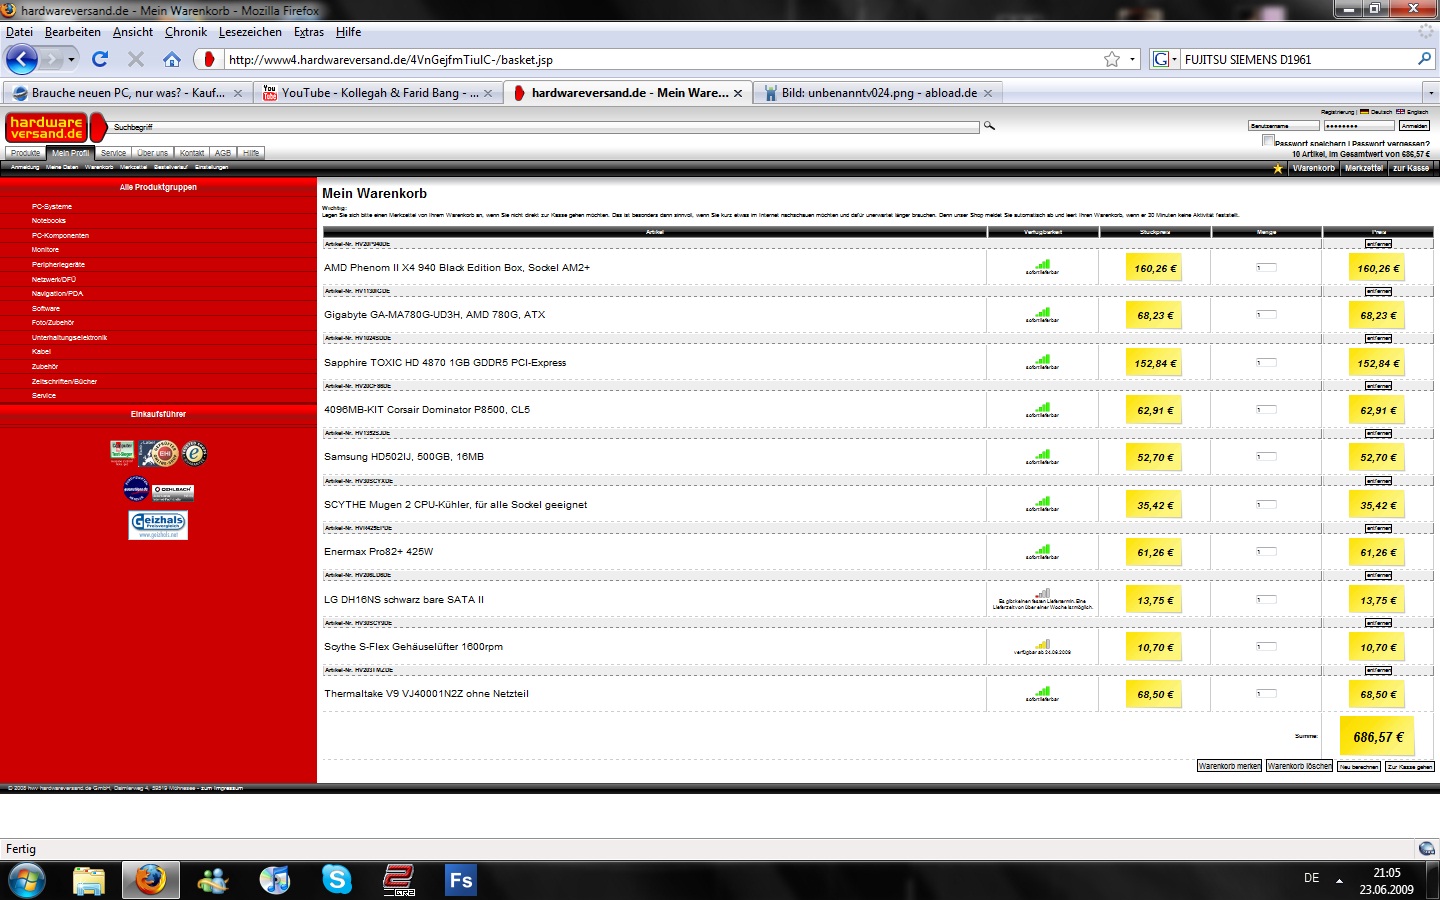Switch to 'Bild: unbenanntv024.png' tab
The width and height of the screenshot is (1440, 900).
pyautogui.click(x=878, y=93)
